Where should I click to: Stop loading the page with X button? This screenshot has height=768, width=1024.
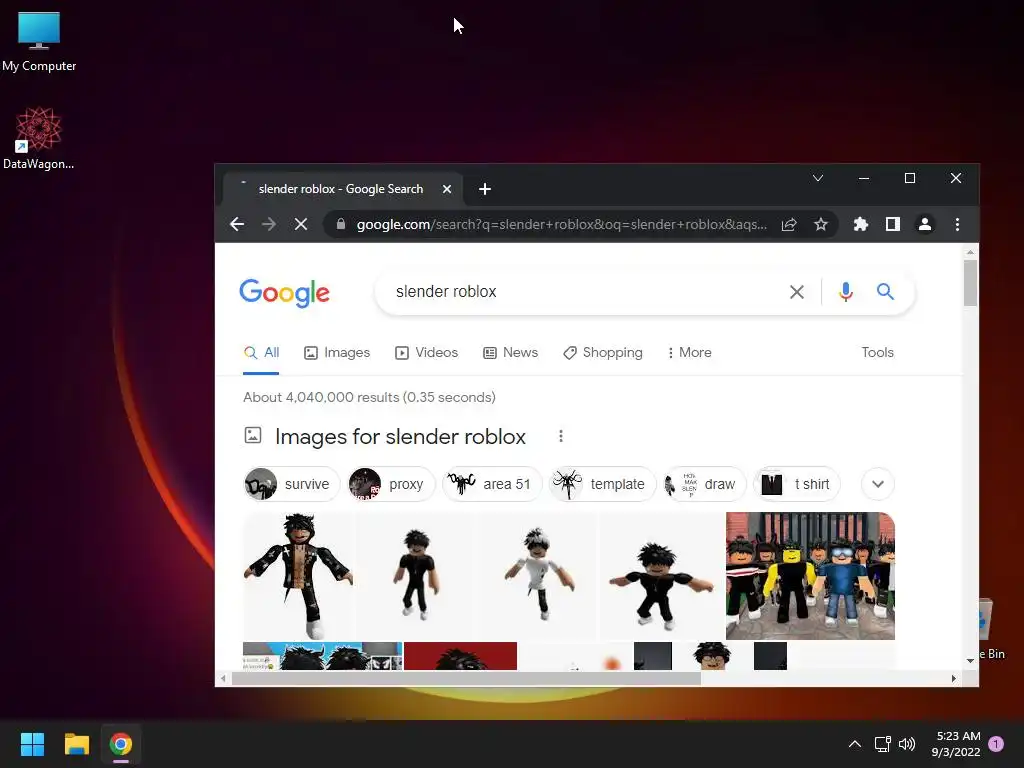pyautogui.click(x=300, y=225)
